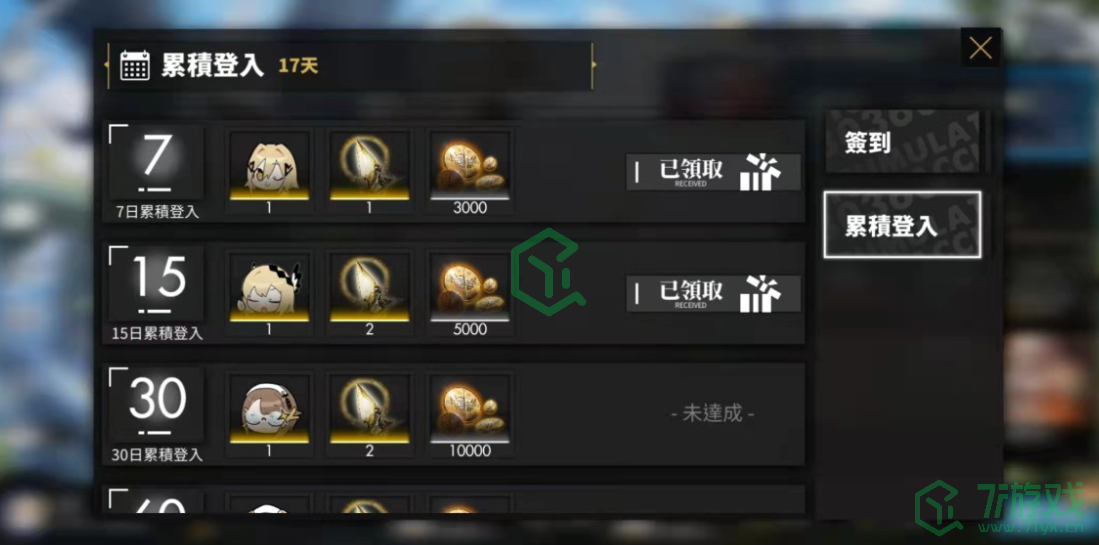
Task: Select the 30日累積登入 day badge
Action: coord(156,415)
